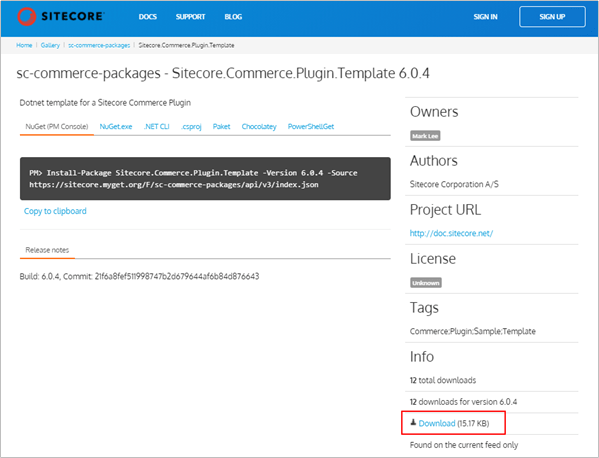Viewport: 599px width, 458px height.
Task: Click the Unknown license badge
Action: [x=426, y=283]
